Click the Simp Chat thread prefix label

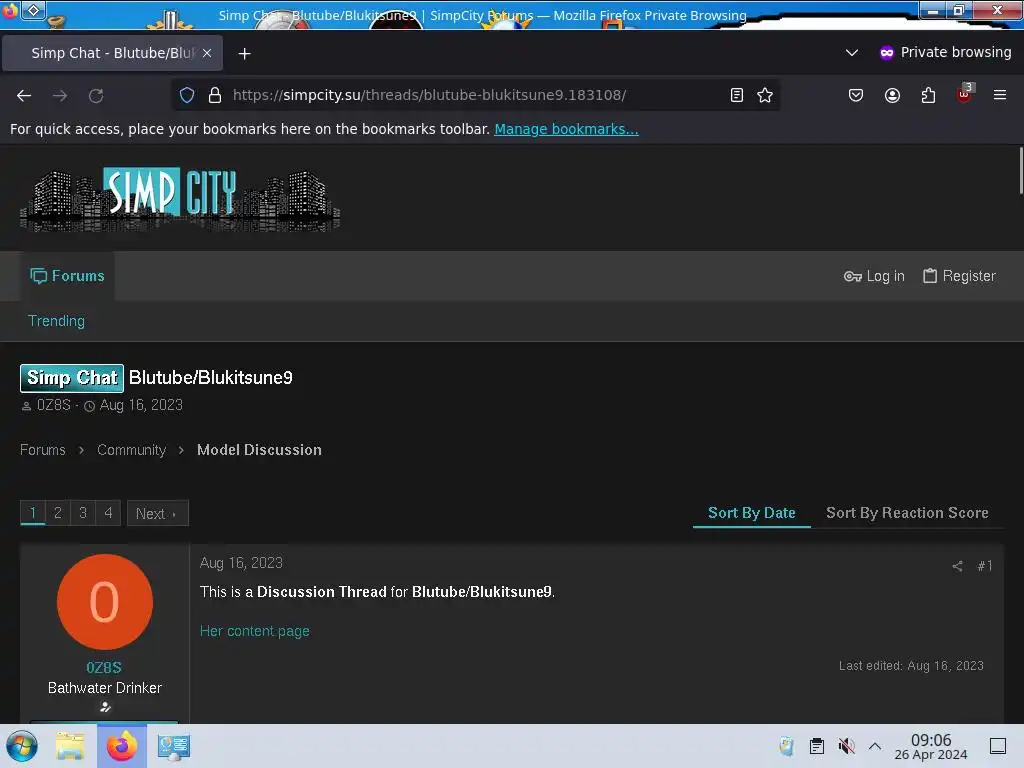(x=72, y=378)
